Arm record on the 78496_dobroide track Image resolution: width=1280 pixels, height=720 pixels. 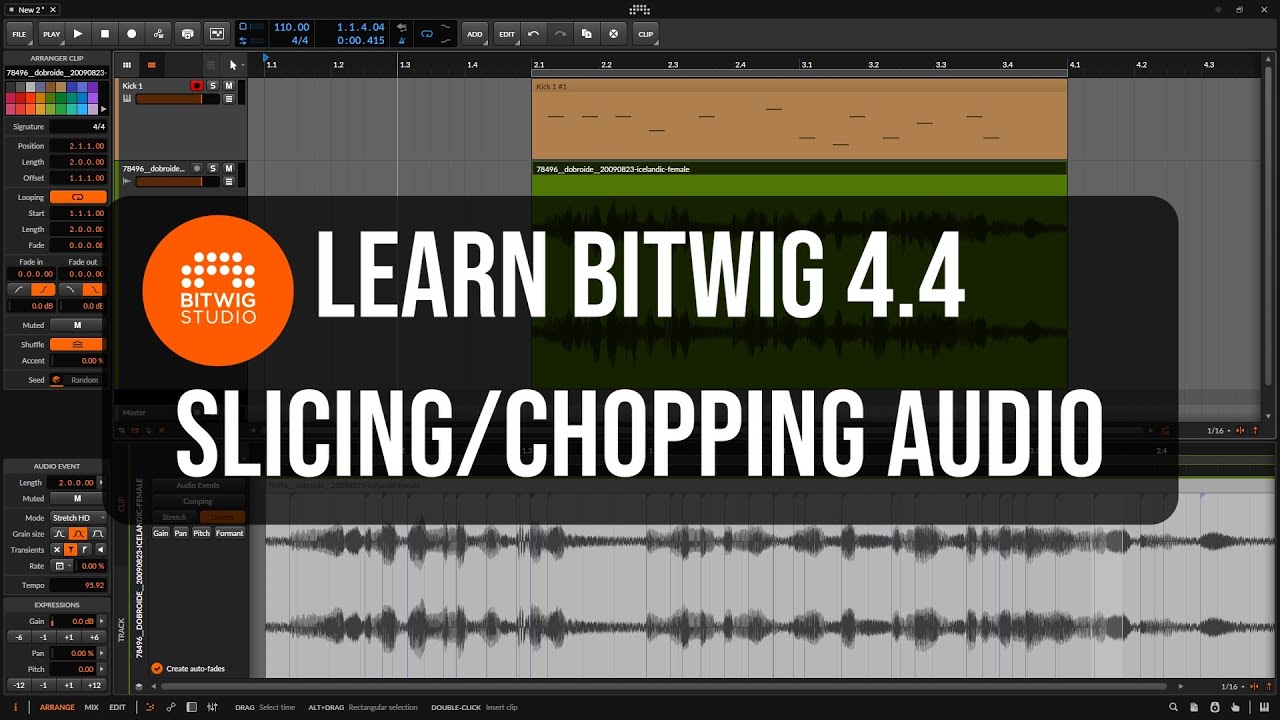pos(197,169)
